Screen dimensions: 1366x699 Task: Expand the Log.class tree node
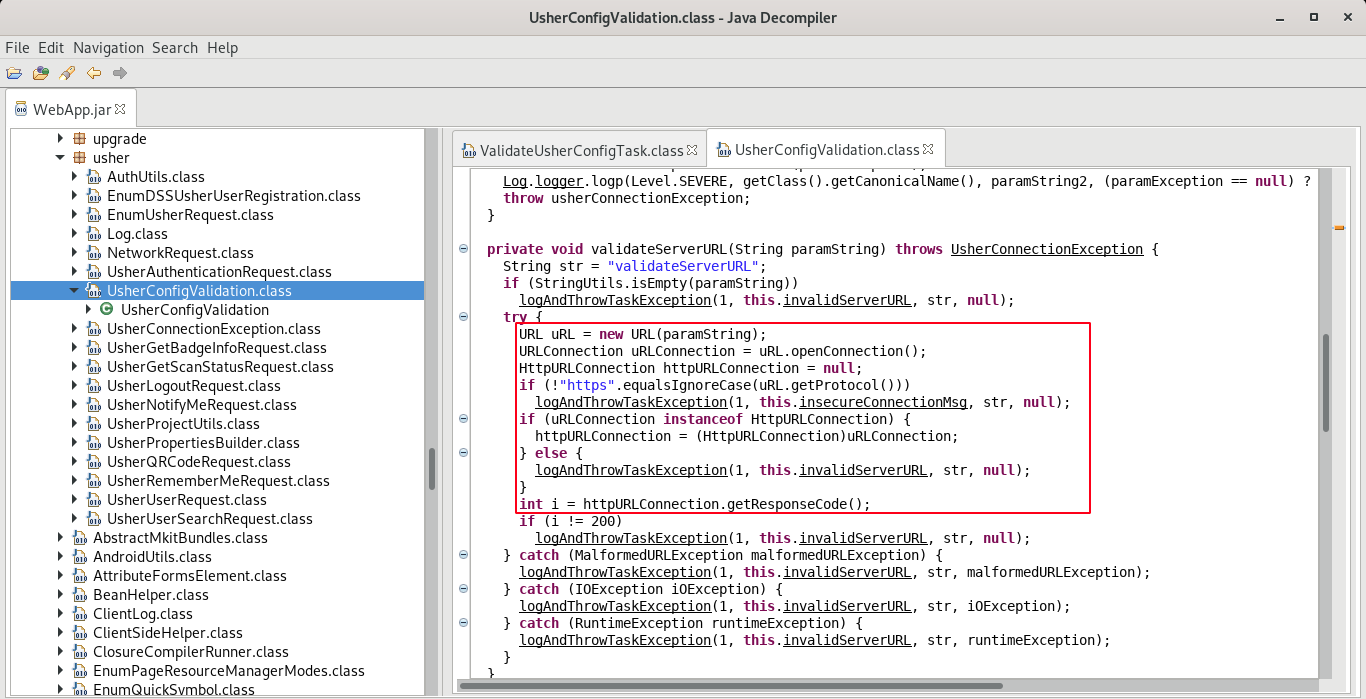(74, 234)
